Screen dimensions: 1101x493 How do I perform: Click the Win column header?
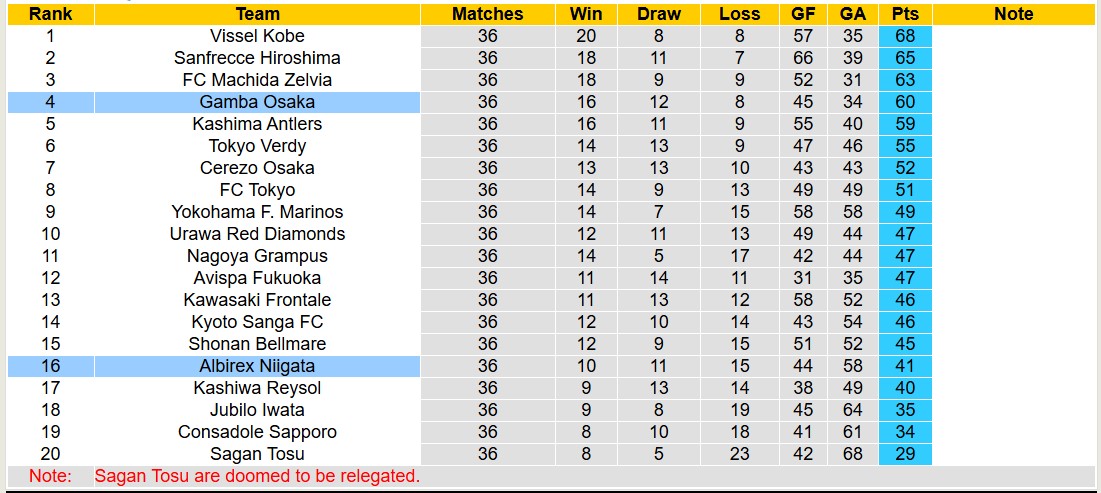[x=586, y=14]
